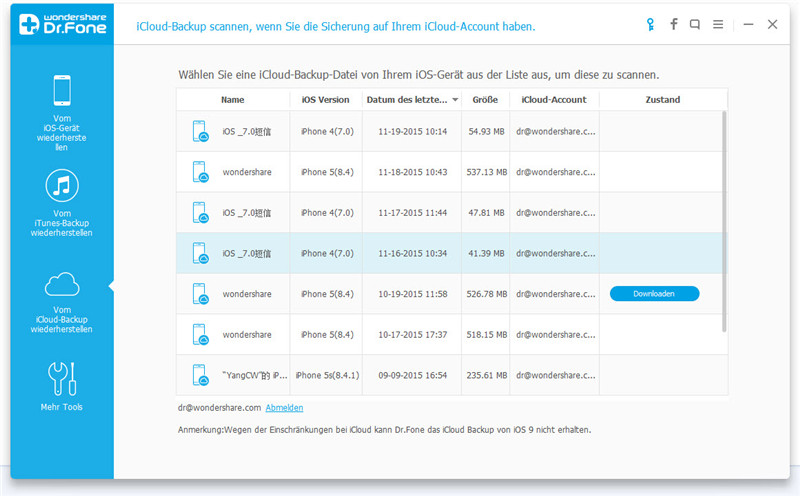Screen dimensions: 800x496
Task: Click size cell '235.61 MB'
Action: pos(486,375)
